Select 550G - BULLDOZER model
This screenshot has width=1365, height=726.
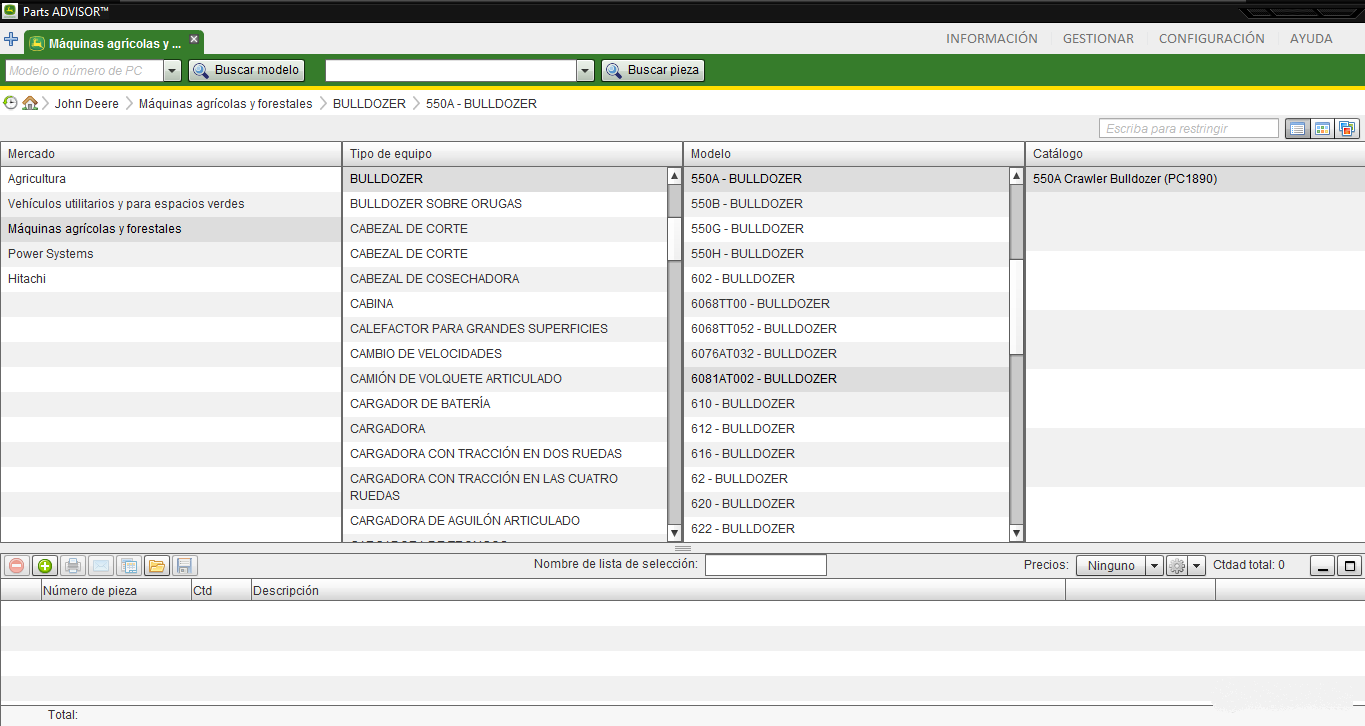pyautogui.click(x=847, y=229)
